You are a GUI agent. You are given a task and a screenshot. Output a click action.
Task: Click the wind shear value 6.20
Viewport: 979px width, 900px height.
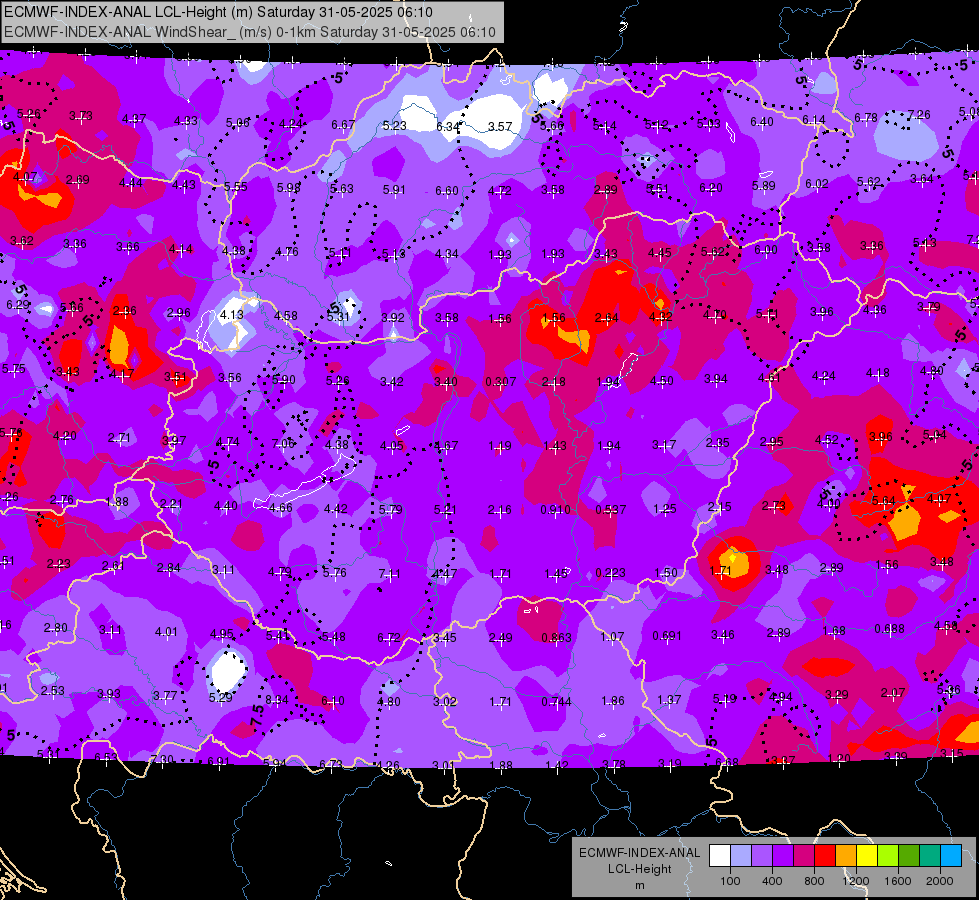[711, 187]
